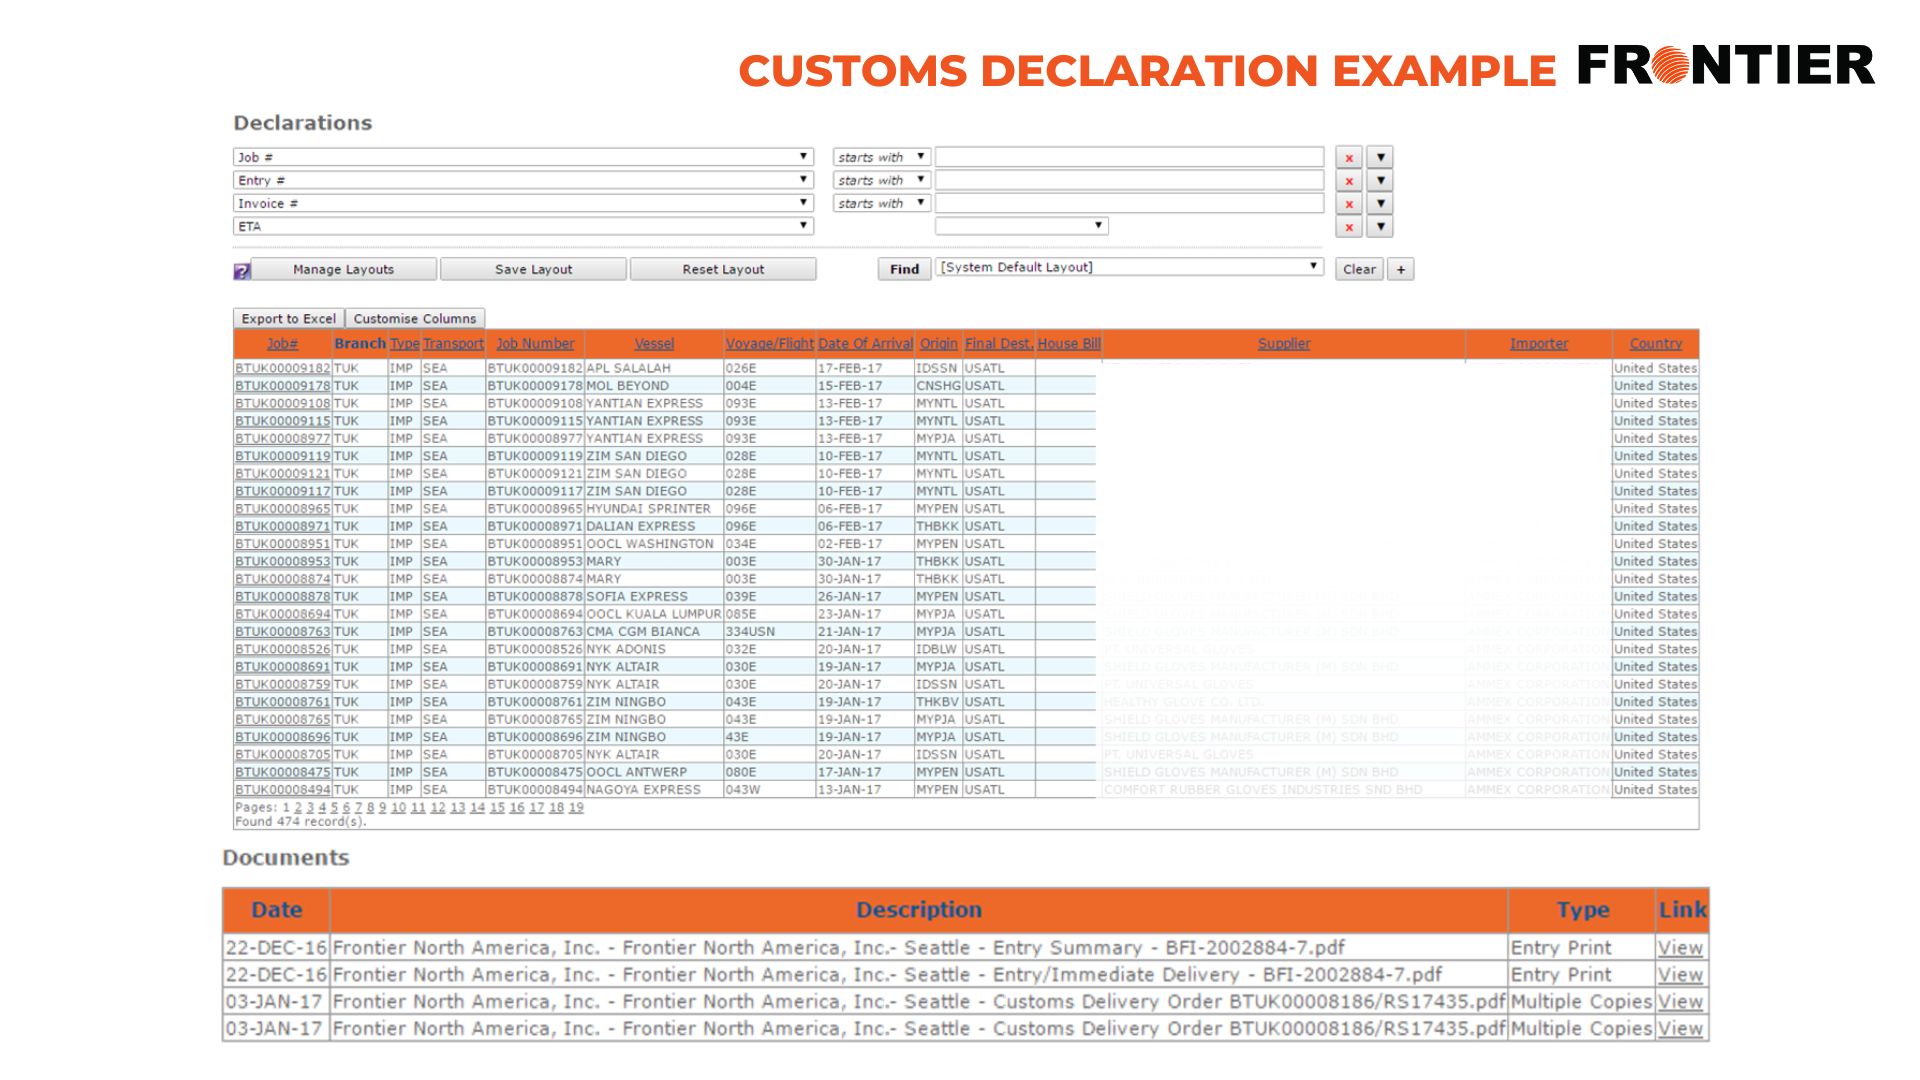This screenshot has width=1920, height=1080.
Task: Sort by Job# column header
Action: pos(282,343)
